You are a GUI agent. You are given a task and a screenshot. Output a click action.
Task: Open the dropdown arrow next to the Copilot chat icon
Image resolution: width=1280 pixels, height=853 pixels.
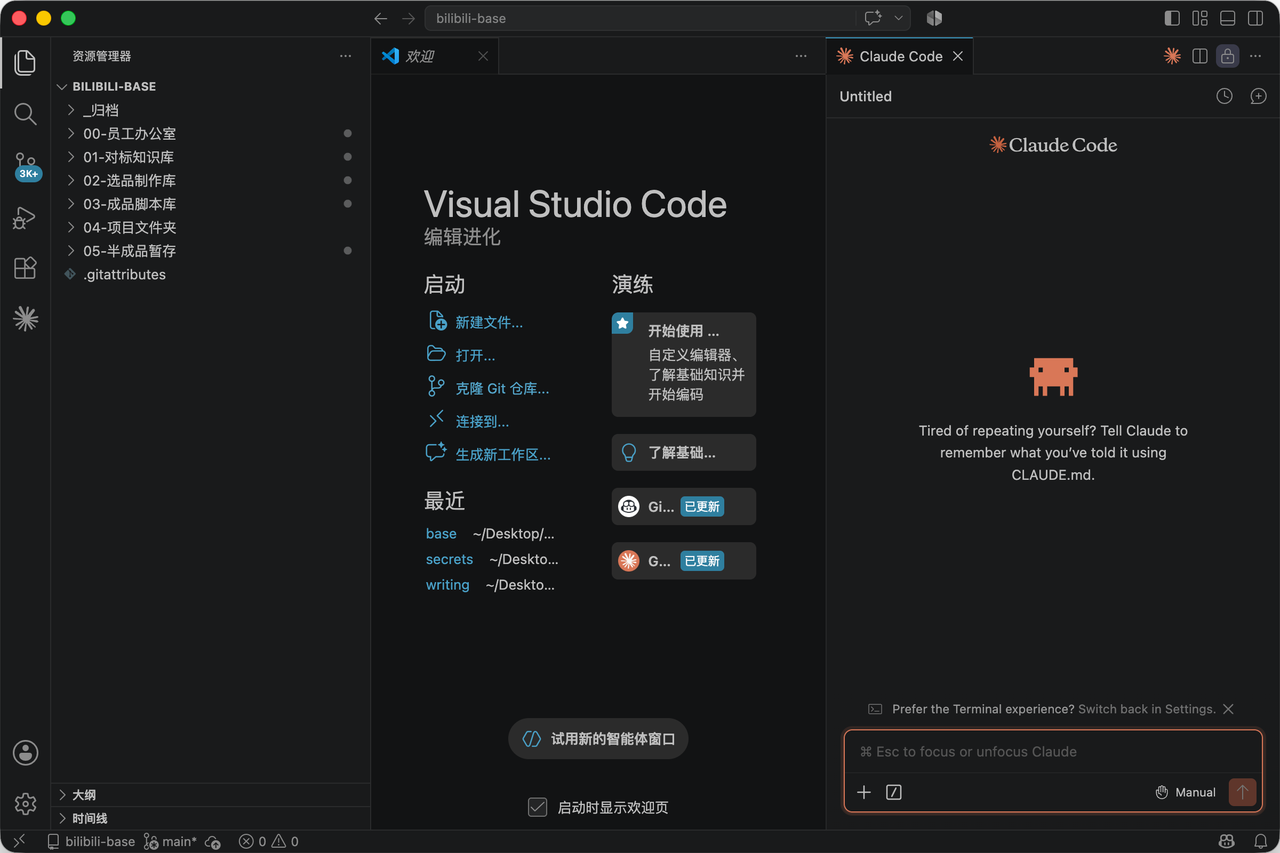tap(898, 18)
